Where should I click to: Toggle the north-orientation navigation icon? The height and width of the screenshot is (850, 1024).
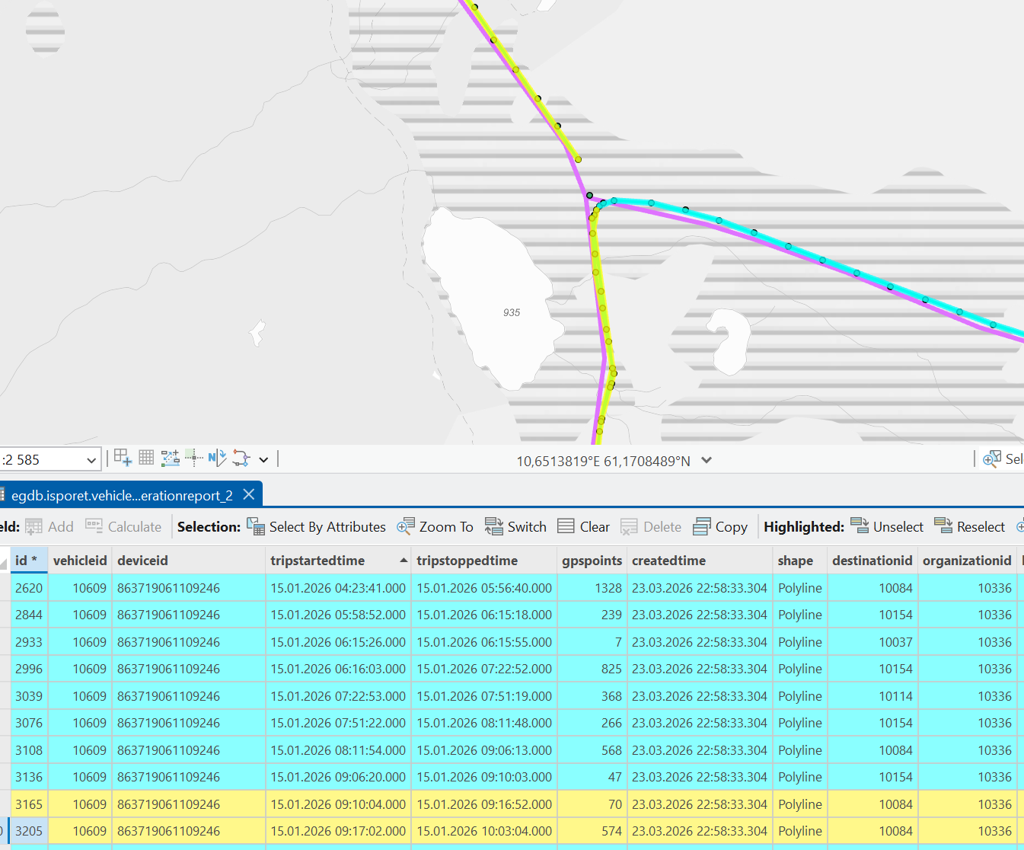pos(217,458)
